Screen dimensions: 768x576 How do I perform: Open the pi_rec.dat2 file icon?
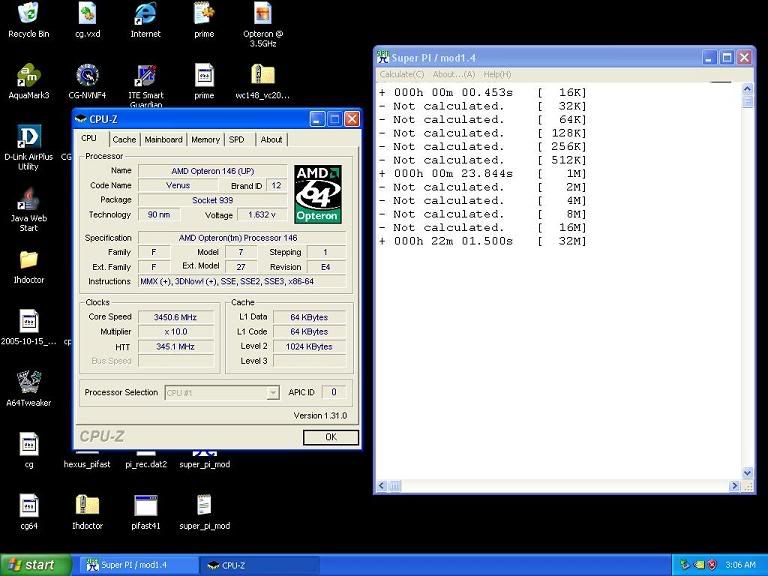[146, 464]
